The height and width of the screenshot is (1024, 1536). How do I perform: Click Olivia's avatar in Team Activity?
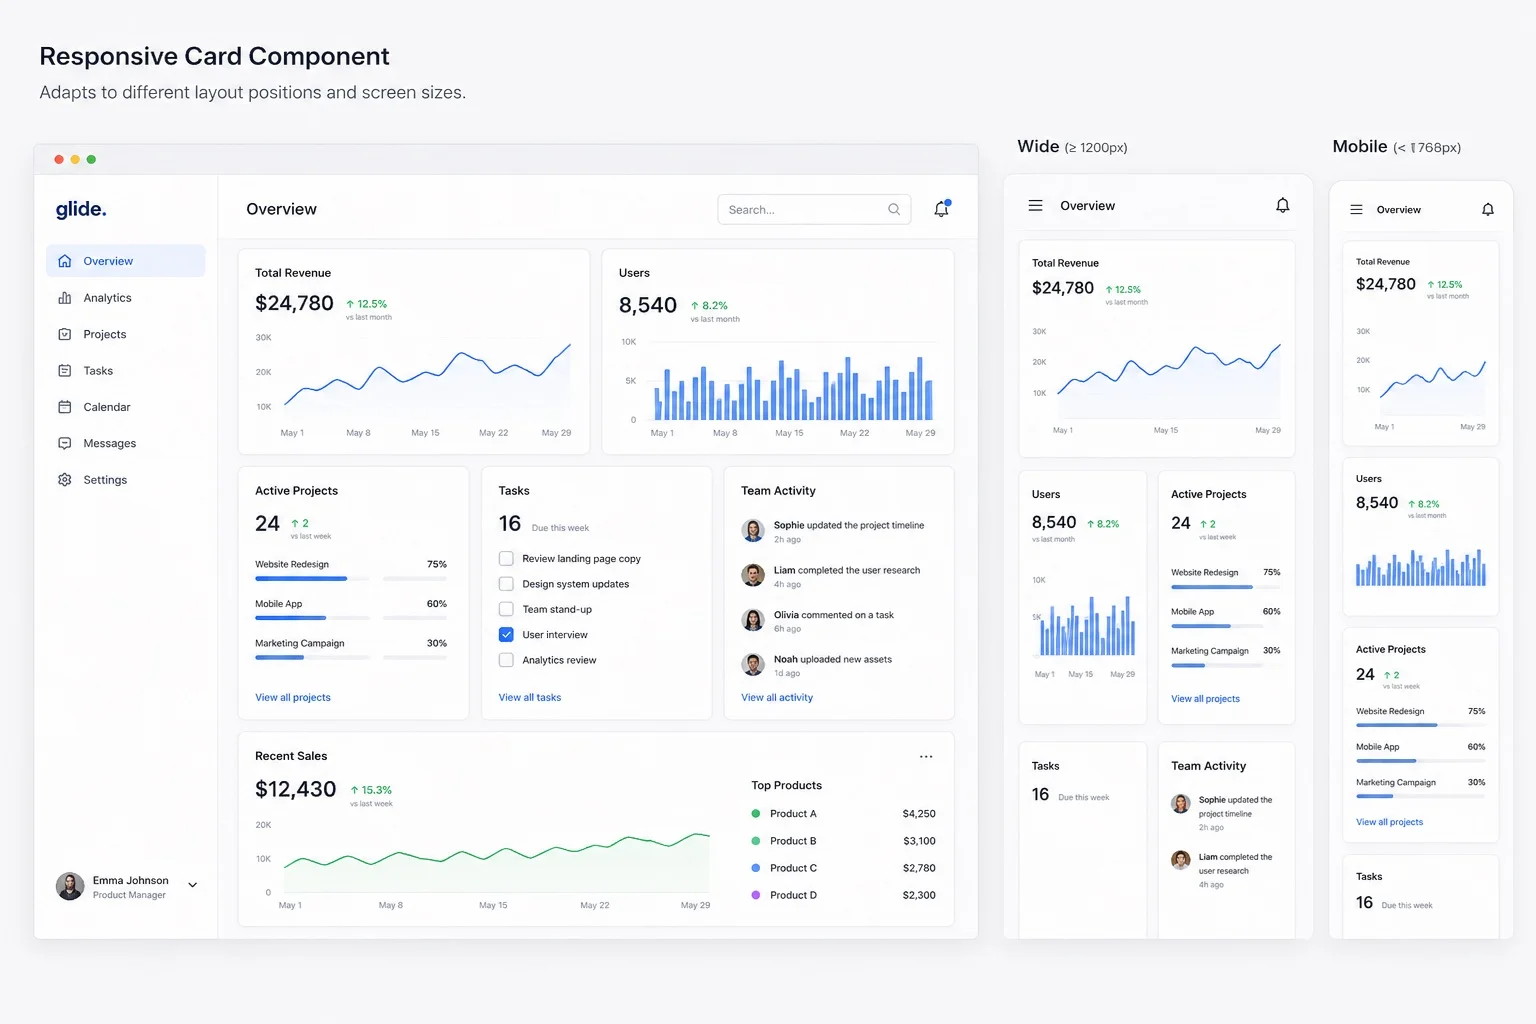click(x=753, y=620)
